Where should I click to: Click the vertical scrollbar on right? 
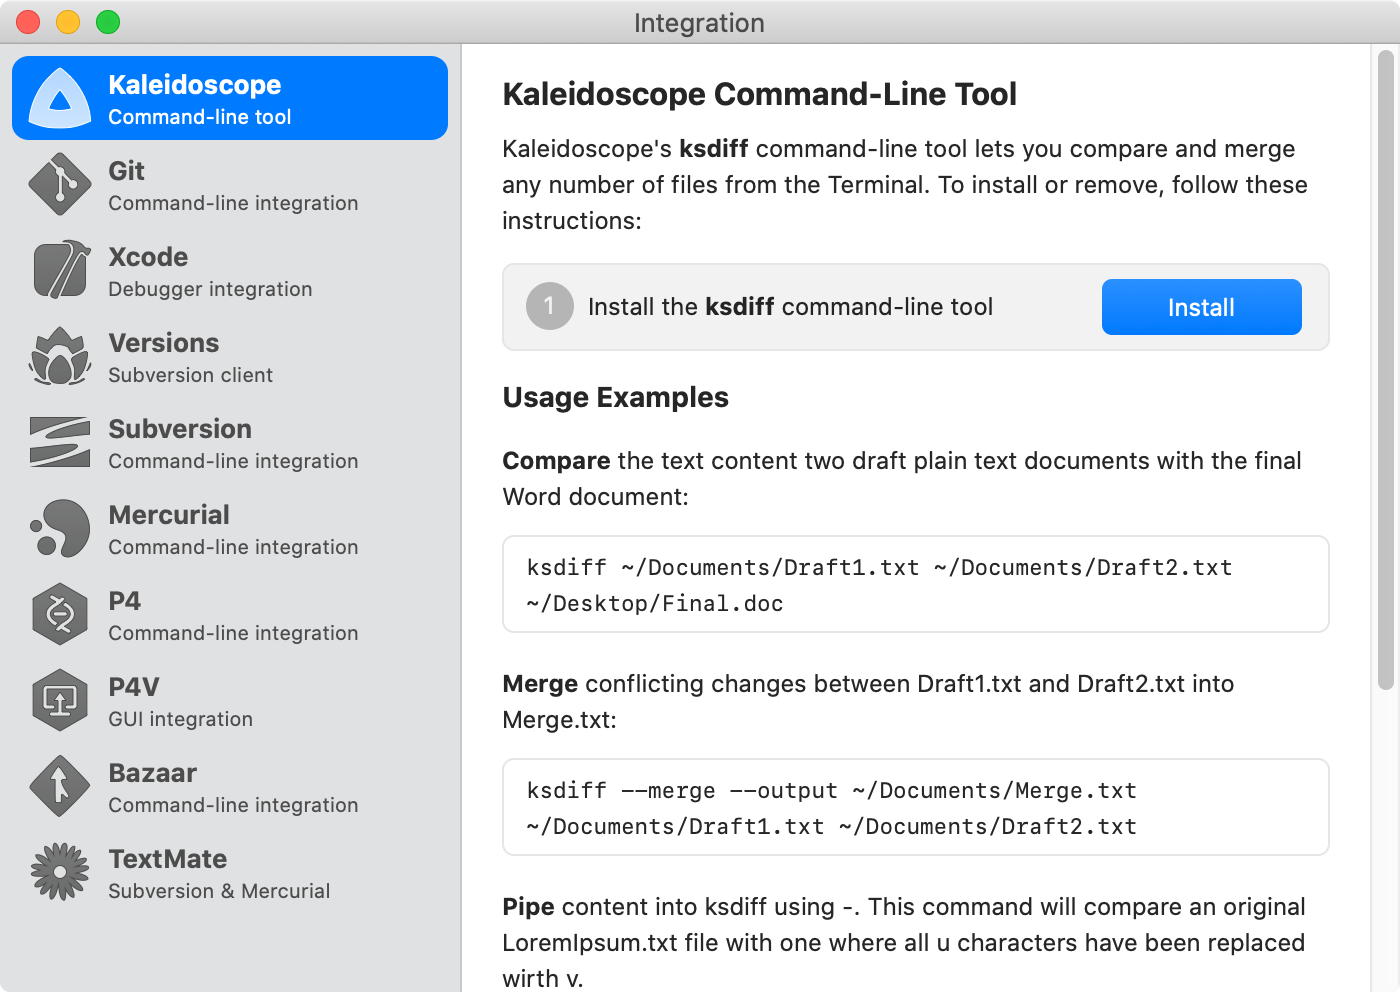click(x=1385, y=370)
